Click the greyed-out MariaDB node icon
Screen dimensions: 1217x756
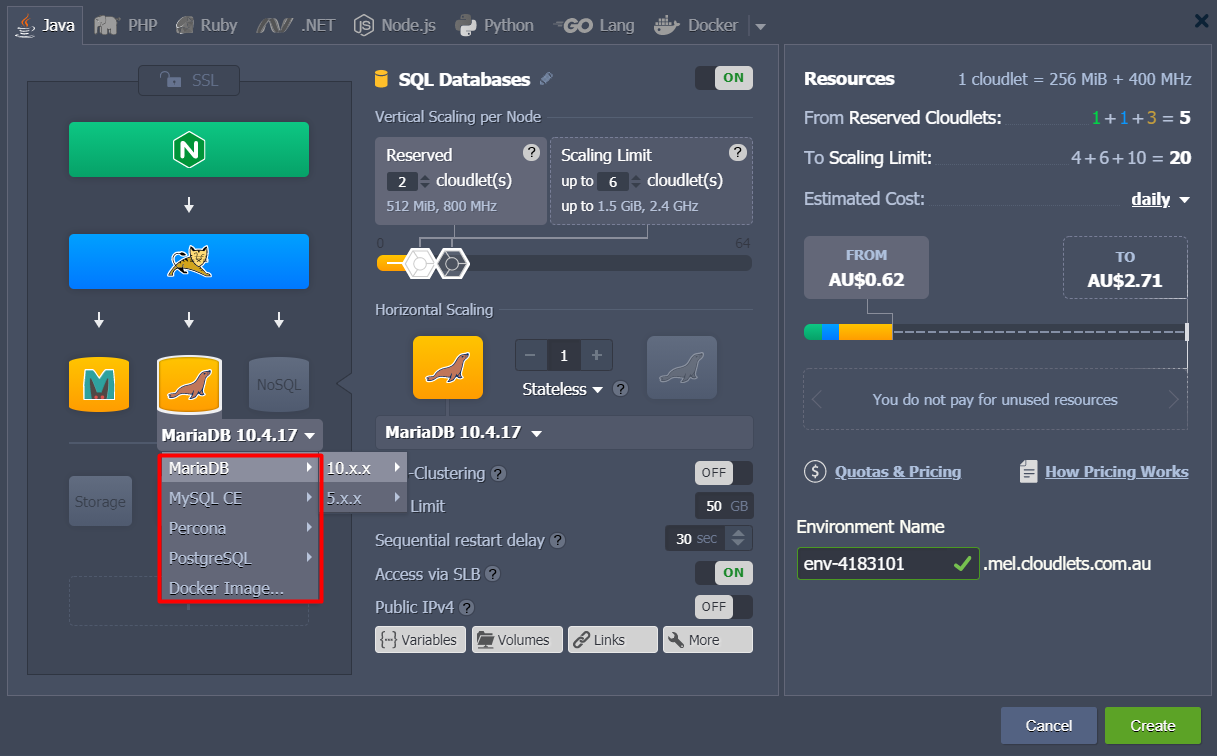tap(682, 368)
